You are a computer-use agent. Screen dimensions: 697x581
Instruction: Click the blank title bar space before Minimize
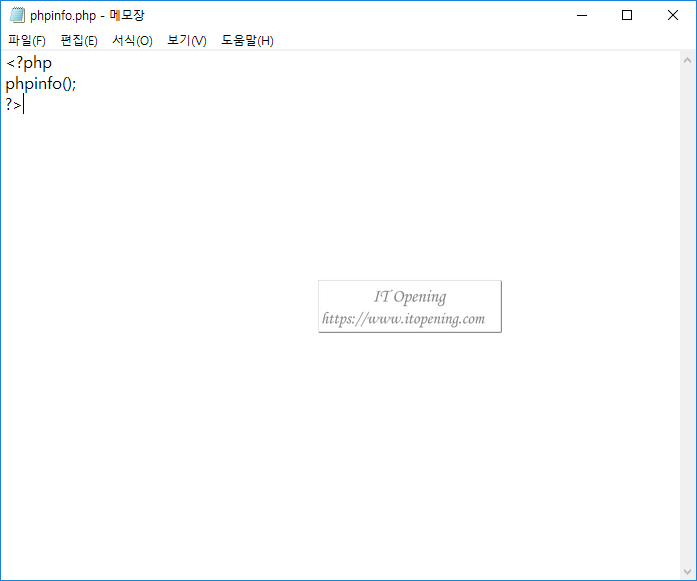[x=400, y=15]
